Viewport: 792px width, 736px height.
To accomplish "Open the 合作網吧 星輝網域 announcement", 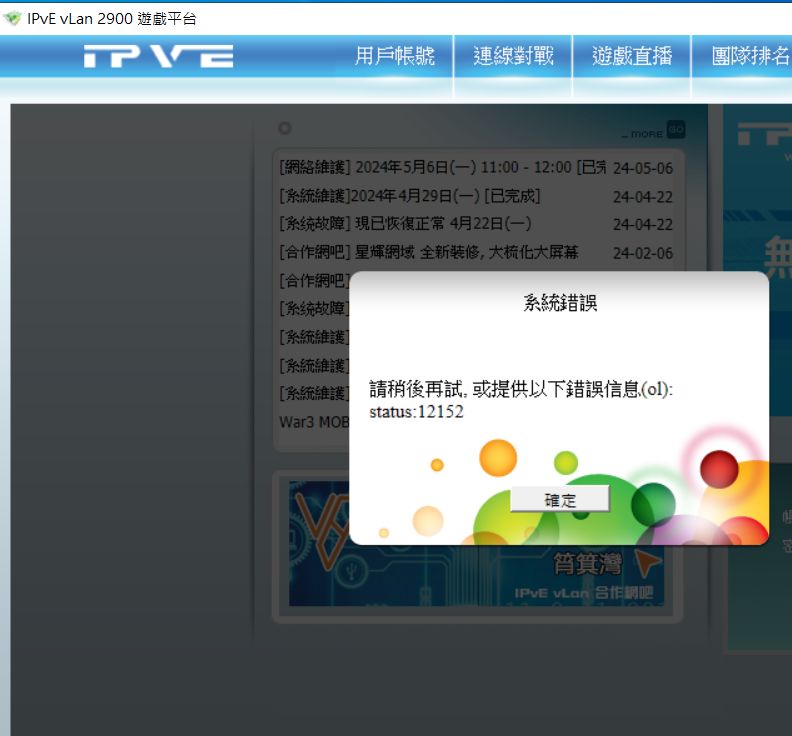I will 428,252.
